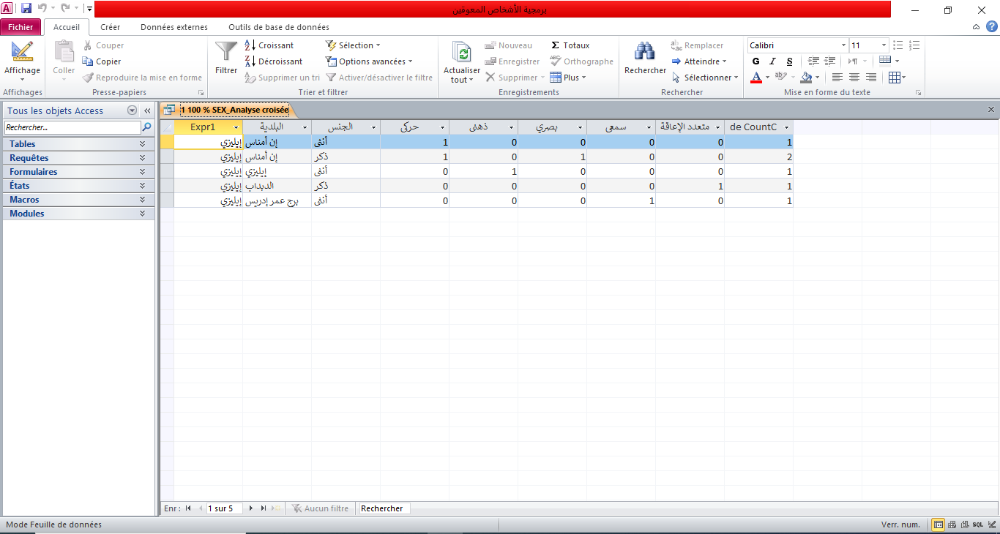Viewport: 1000px width, 534px height.
Task: Switch to the Créer tab
Action: 110,27
